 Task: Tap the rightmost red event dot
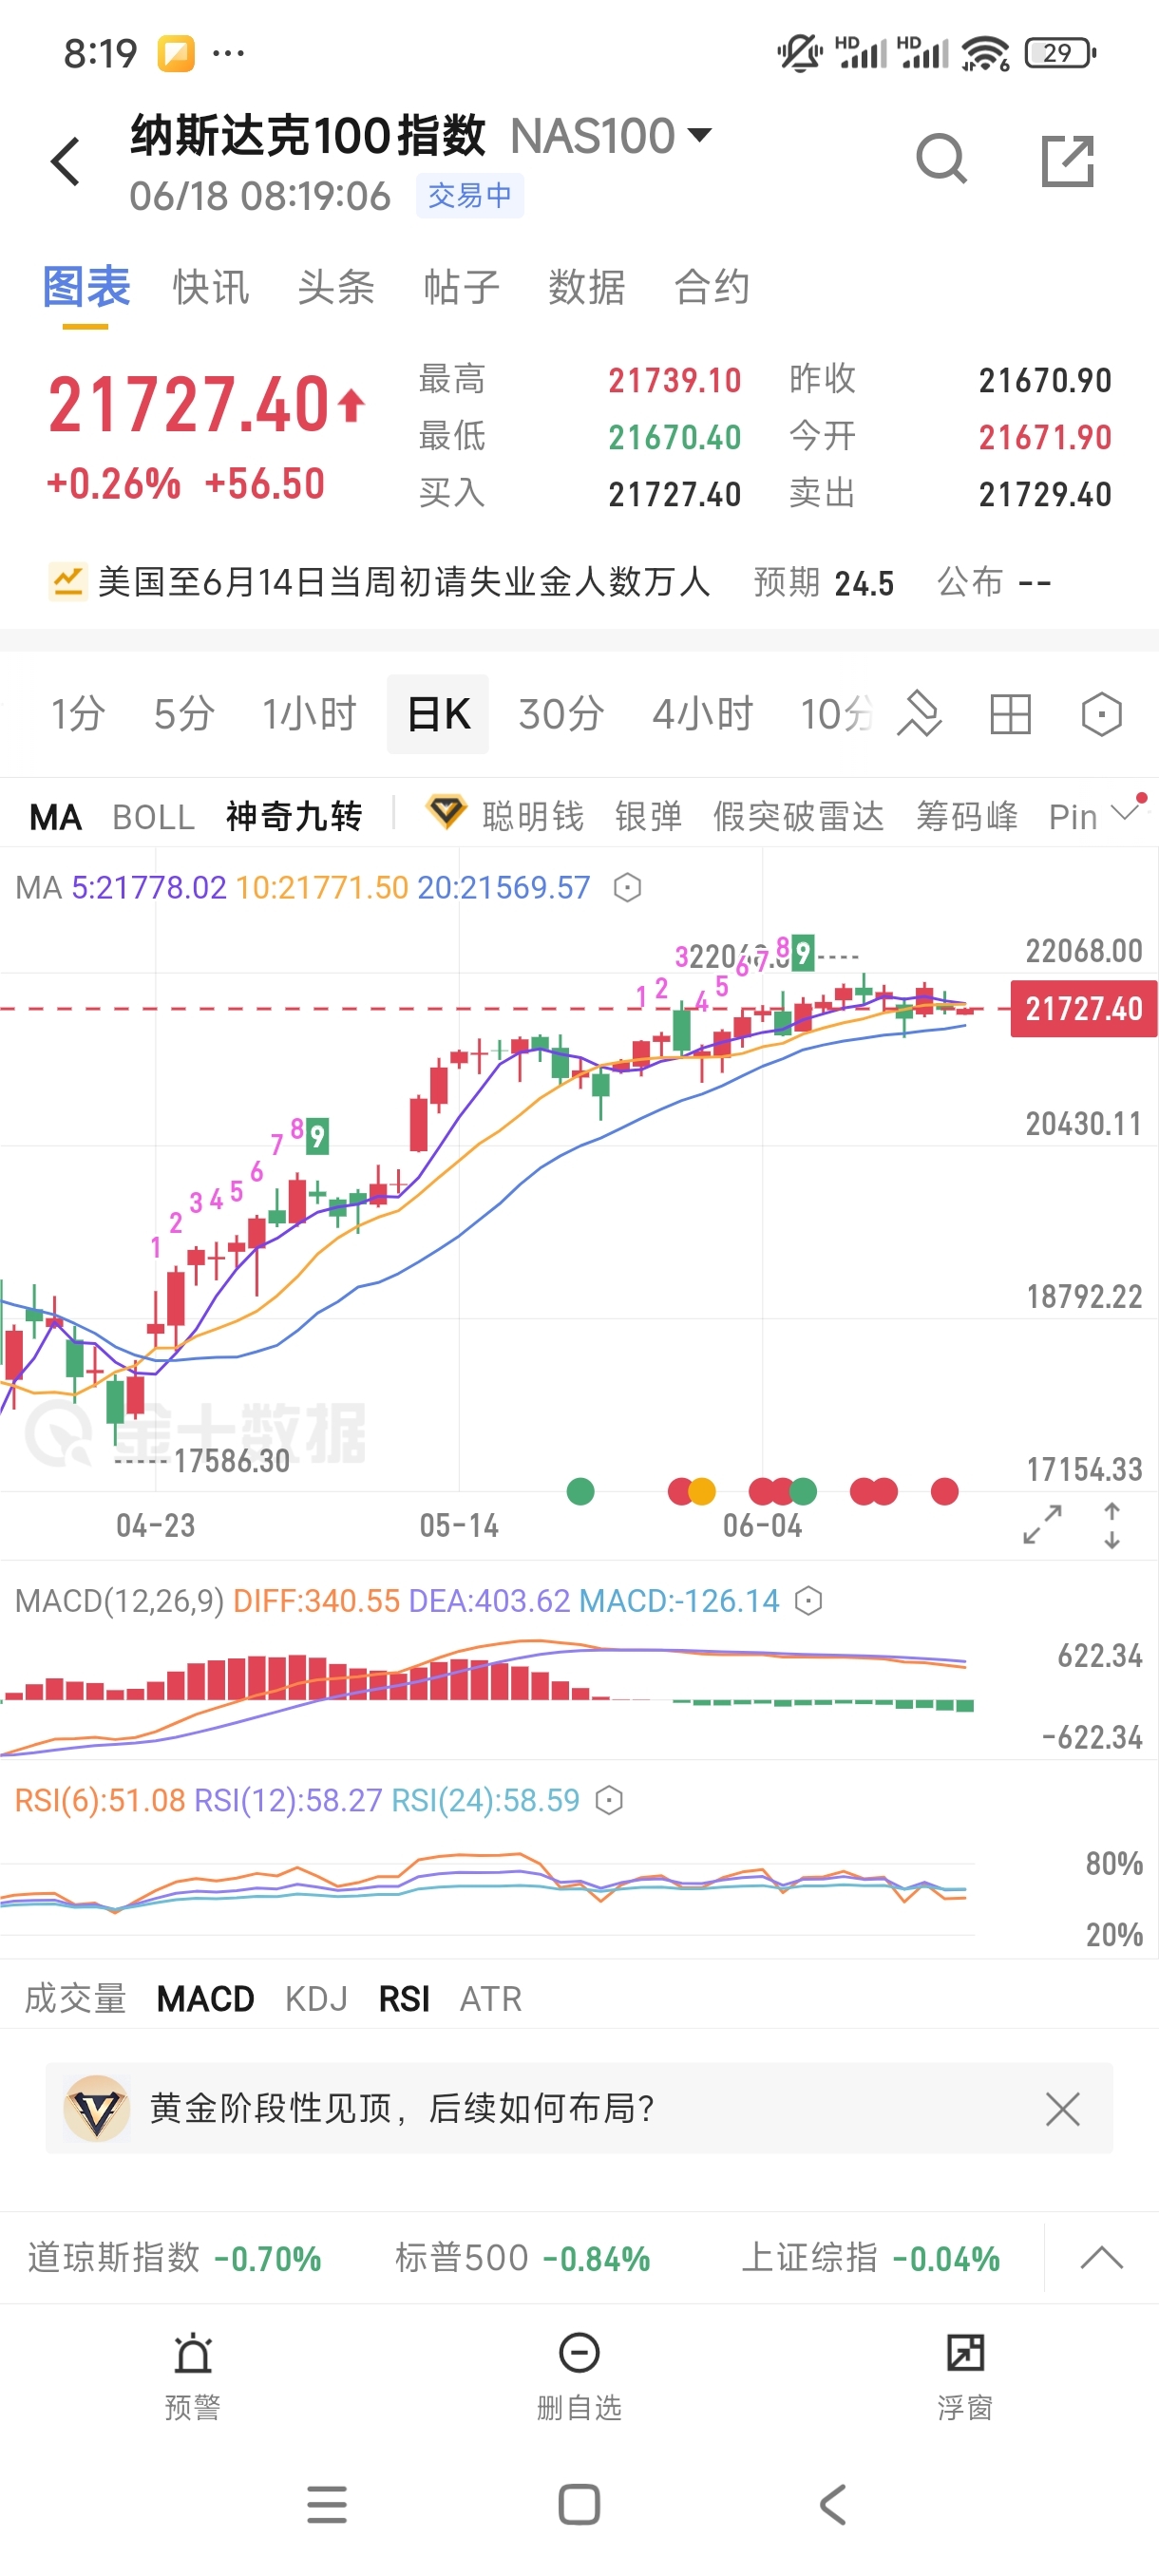(x=944, y=1491)
